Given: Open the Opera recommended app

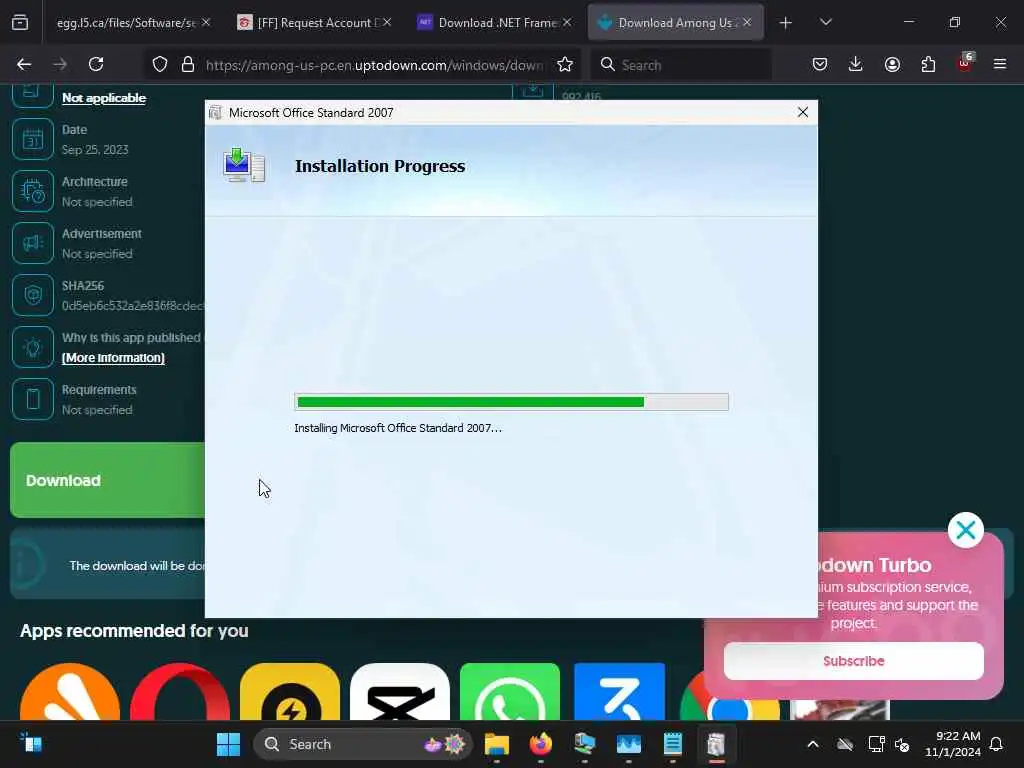Looking at the screenshot, I should point(180,692).
